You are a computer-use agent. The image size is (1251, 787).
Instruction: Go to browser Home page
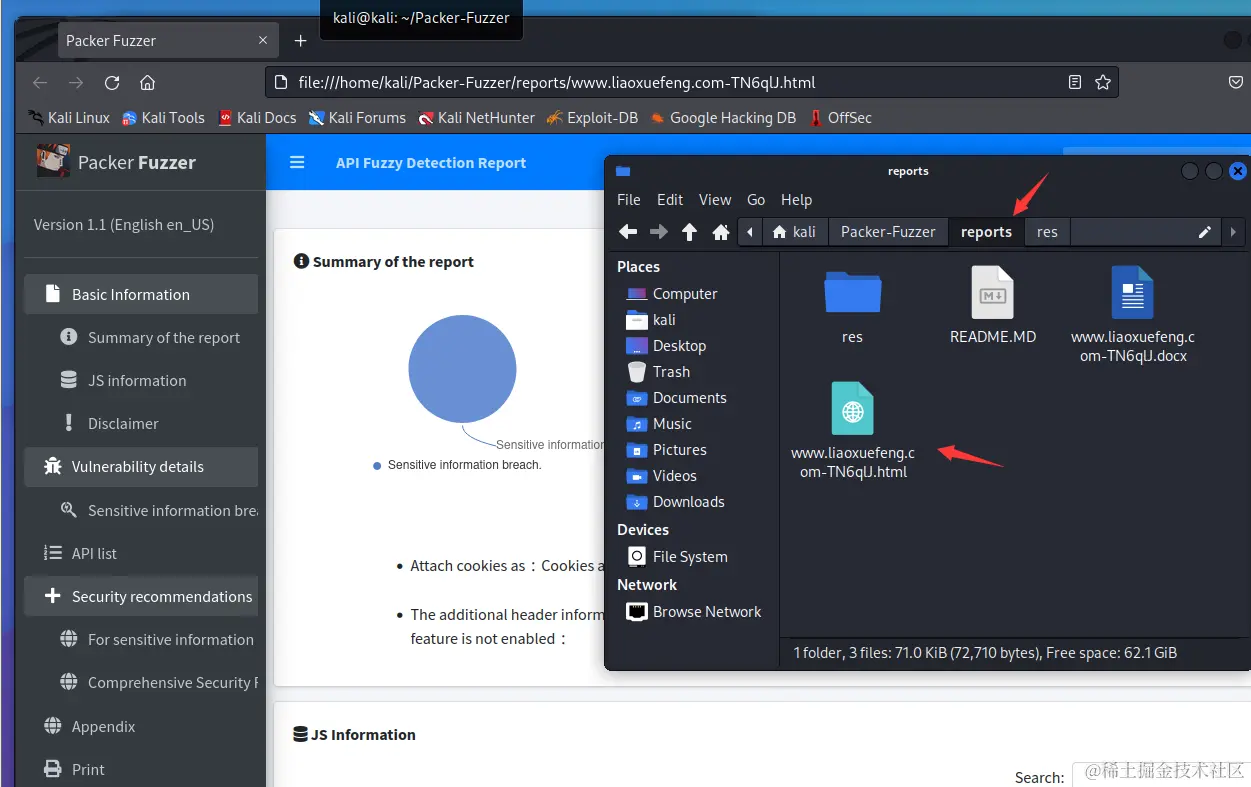pyautogui.click(x=147, y=83)
